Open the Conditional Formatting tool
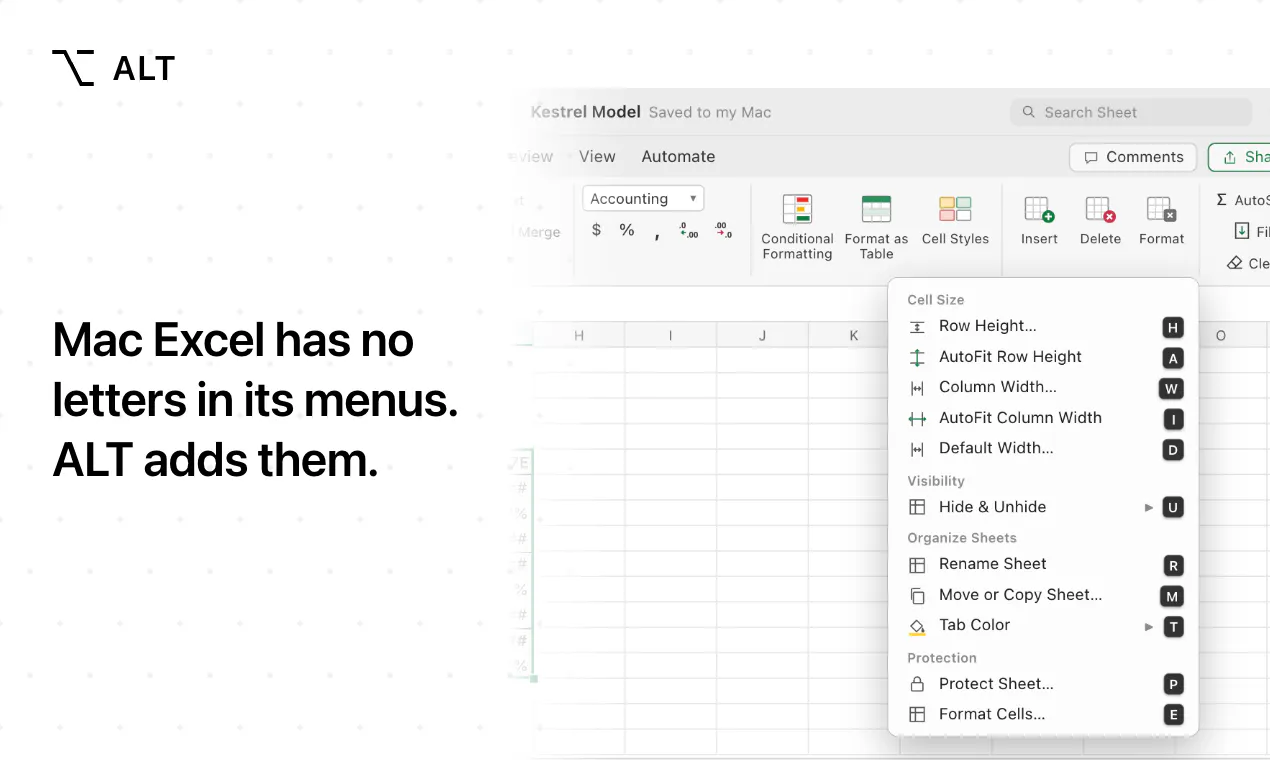 797,228
